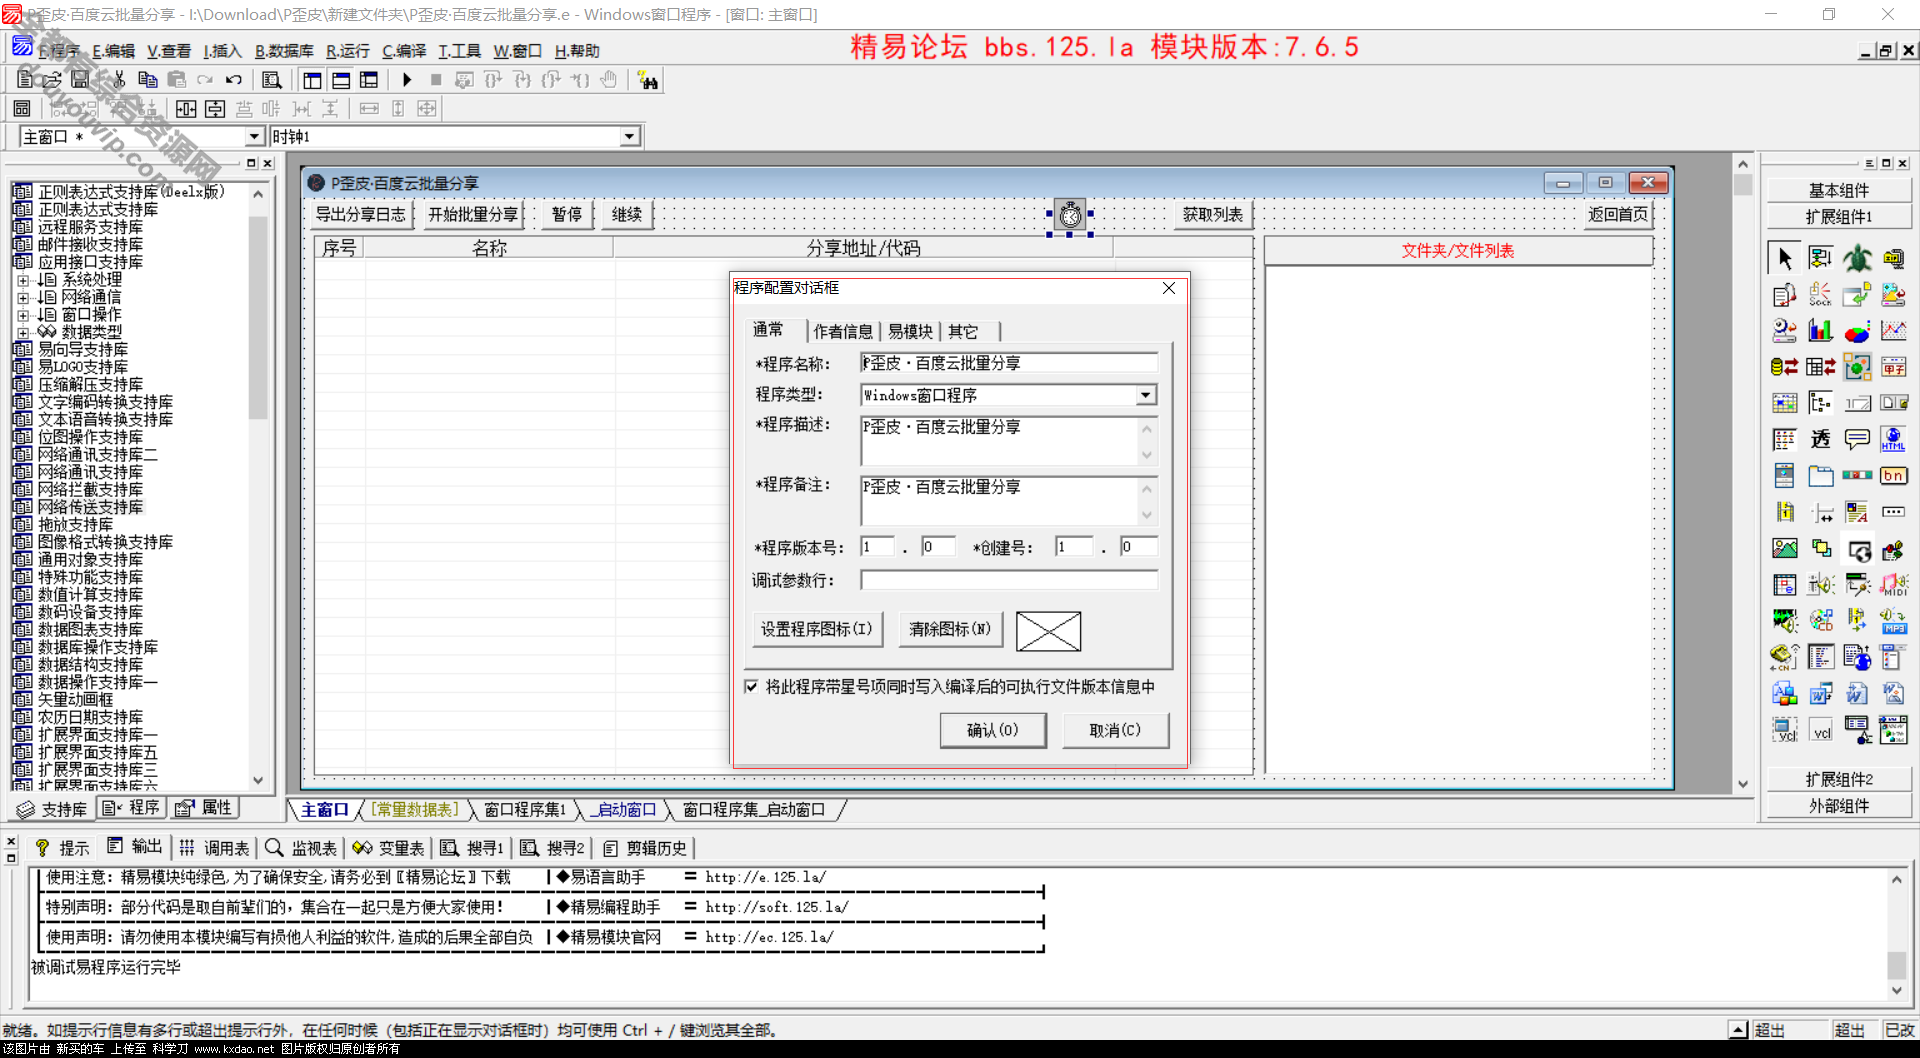
Task: Open the C.编译 menu
Action: 404,51
